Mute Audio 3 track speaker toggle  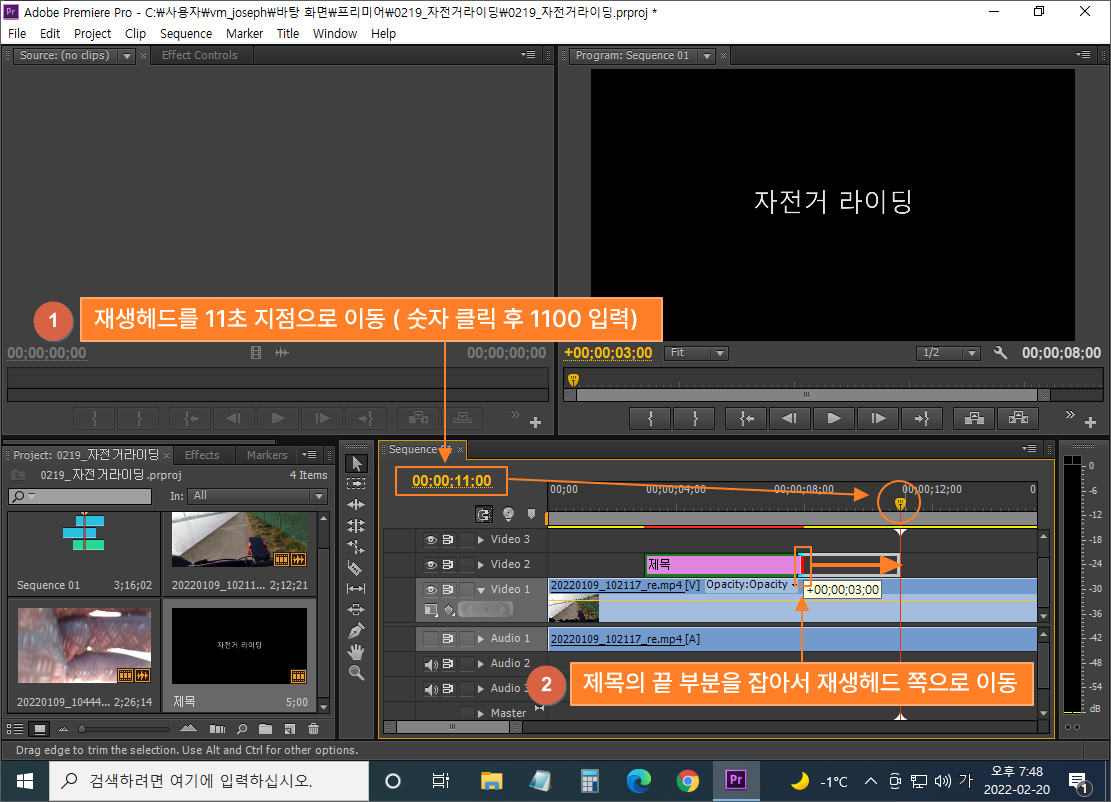(x=430, y=689)
